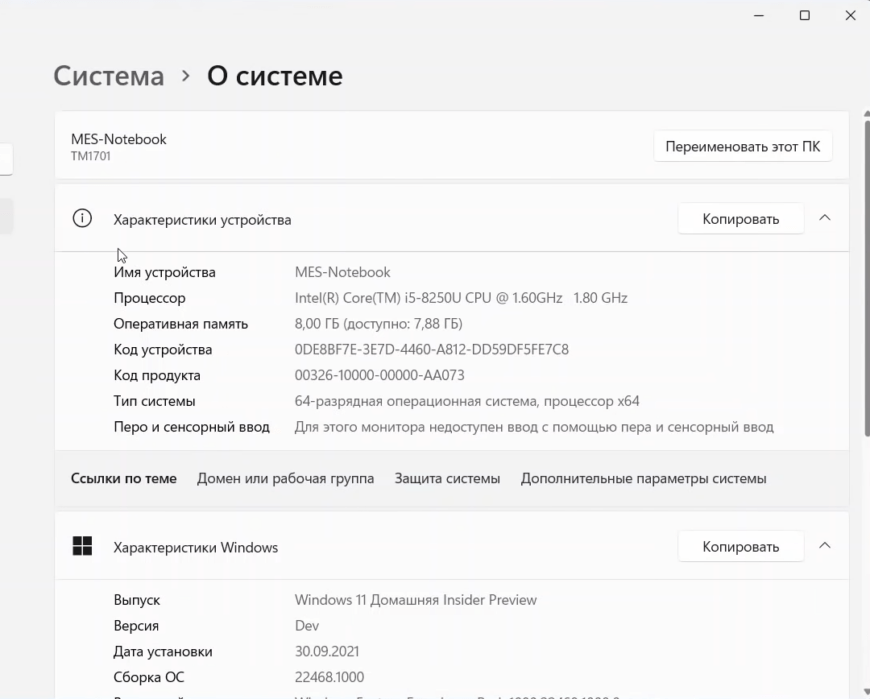Click the vertical scrollbar thumb

pyautogui.click(x=867, y=277)
